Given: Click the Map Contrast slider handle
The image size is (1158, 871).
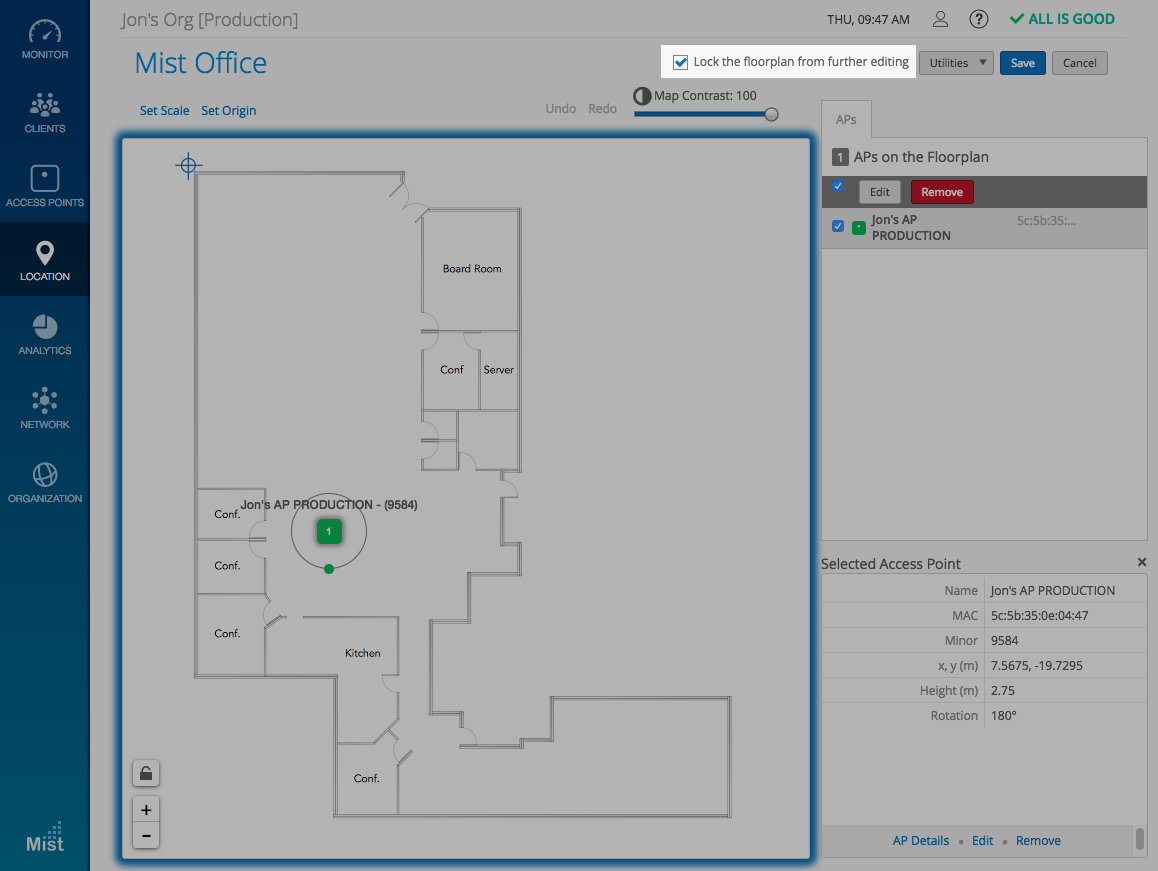Looking at the screenshot, I should click(772, 115).
